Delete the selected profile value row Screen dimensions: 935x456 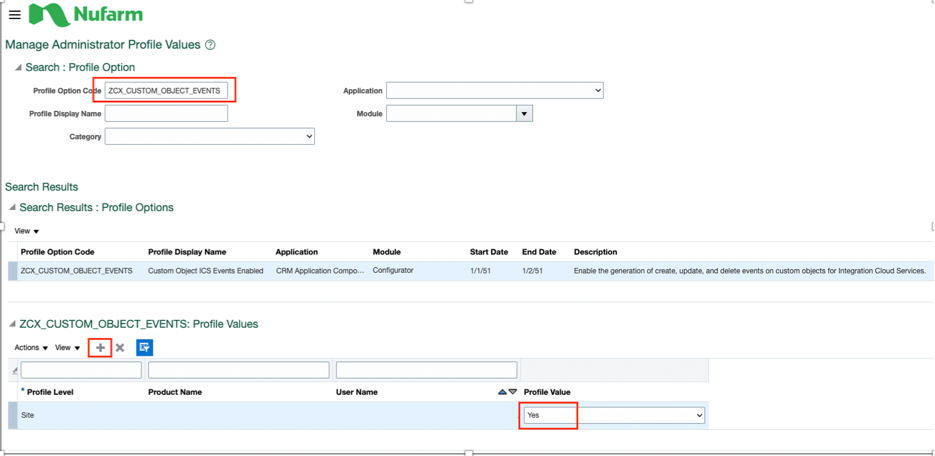tap(120, 348)
